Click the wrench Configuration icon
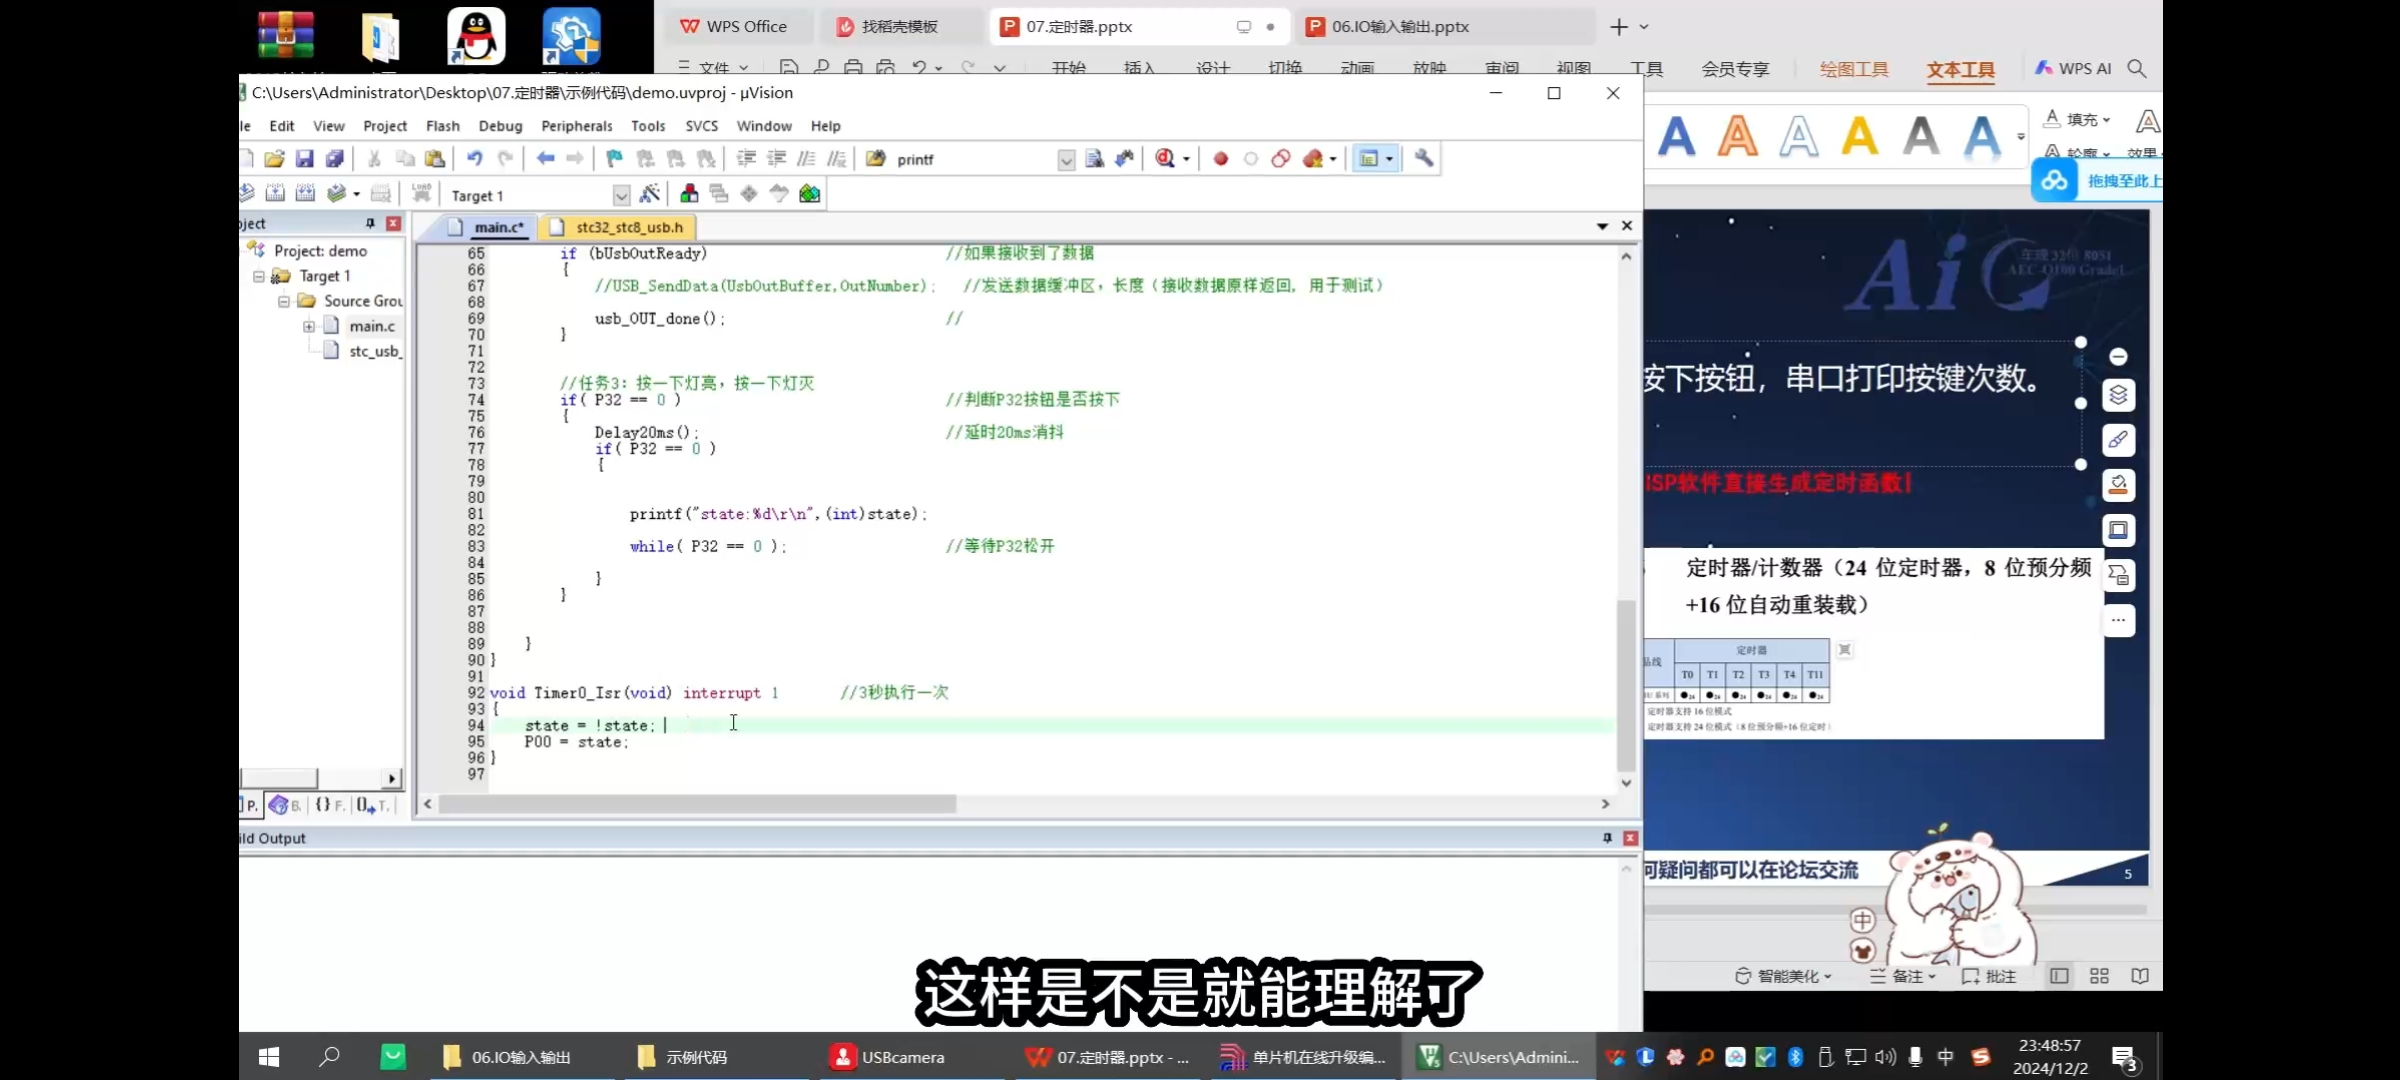This screenshot has height=1080, width=2400. pos(1423,159)
